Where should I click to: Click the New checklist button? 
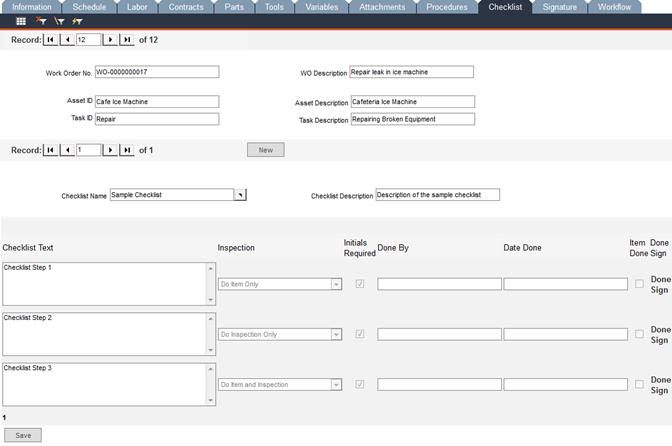click(266, 150)
